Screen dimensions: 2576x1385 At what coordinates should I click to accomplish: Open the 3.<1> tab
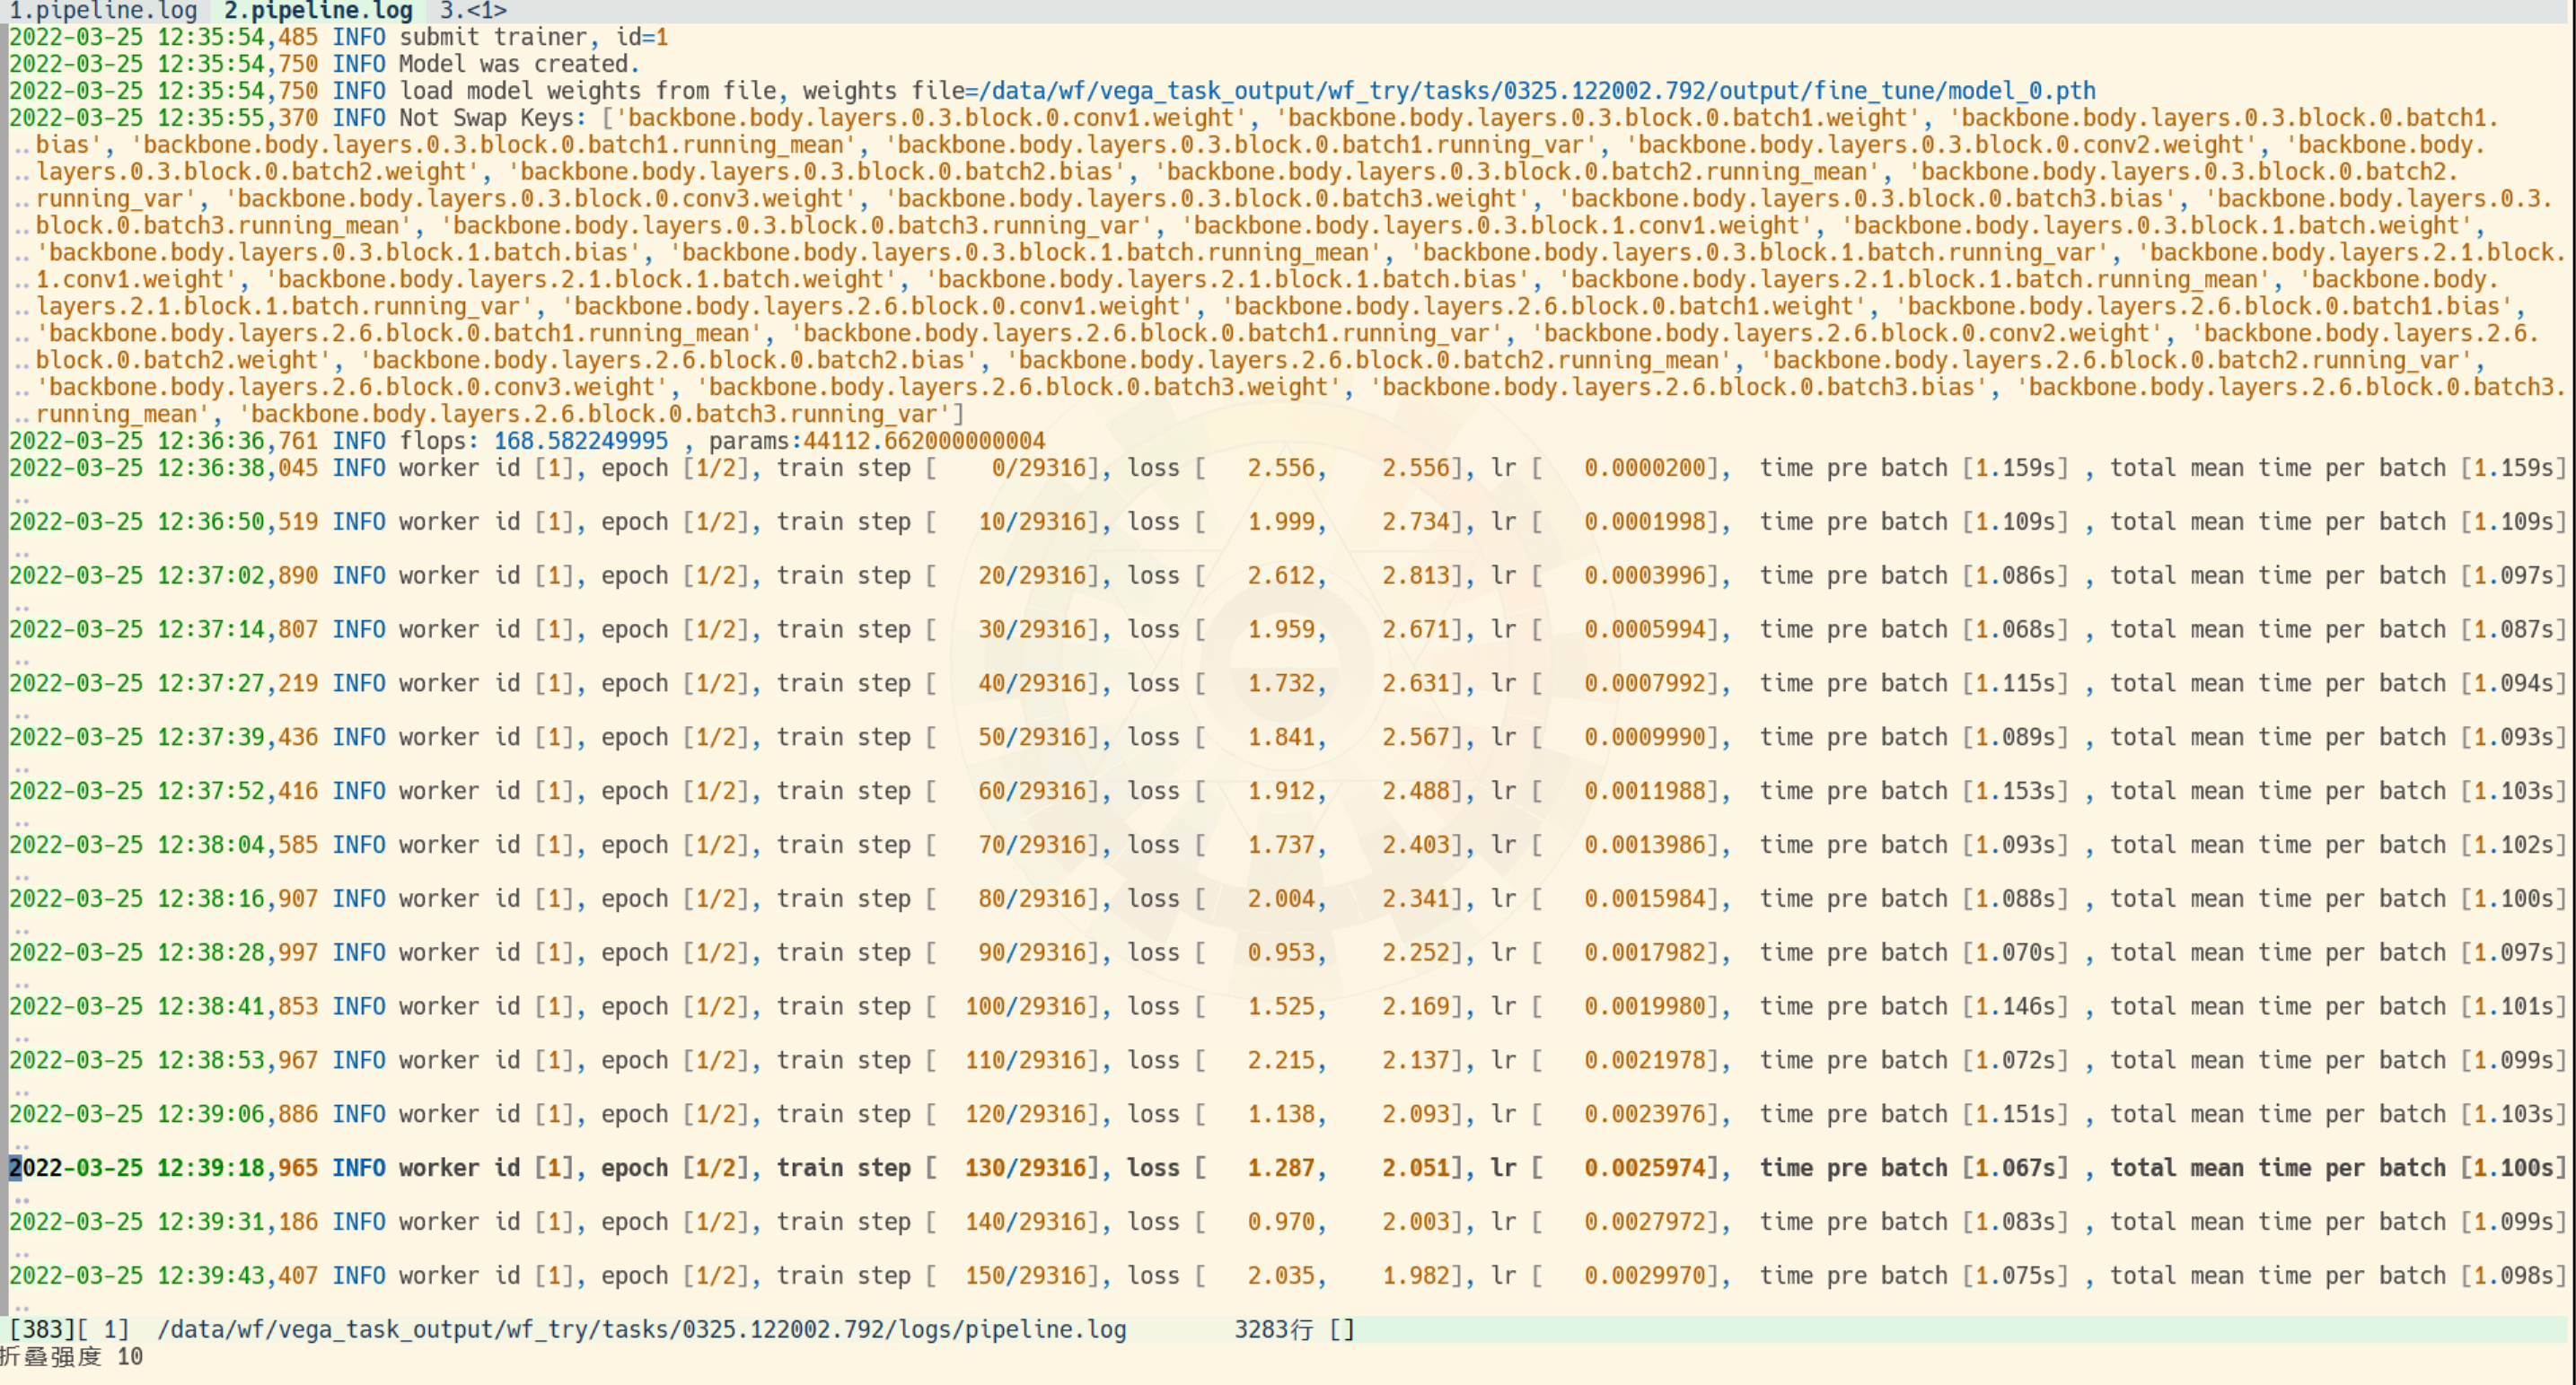[473, 11]
